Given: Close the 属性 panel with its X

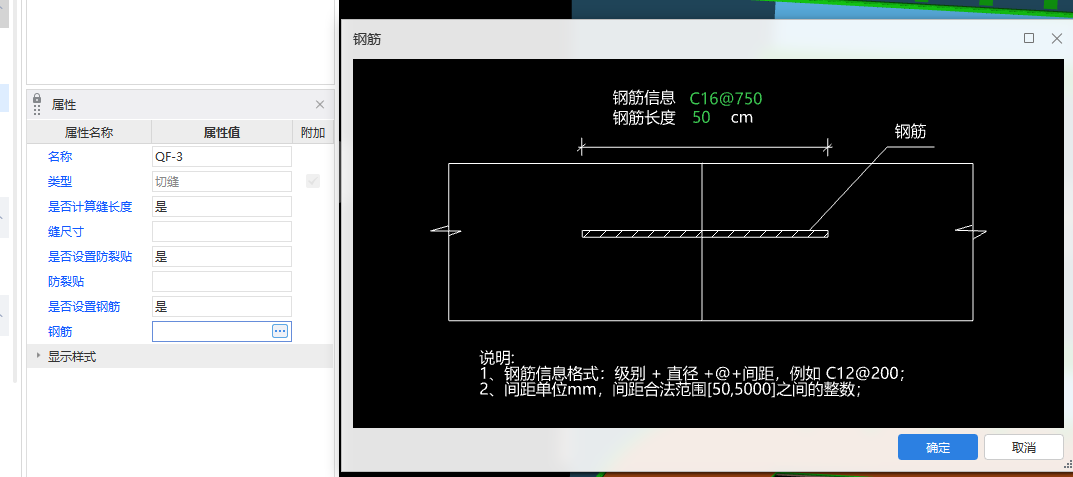Looking at the screenshot, I should click(x=320, y=104).
